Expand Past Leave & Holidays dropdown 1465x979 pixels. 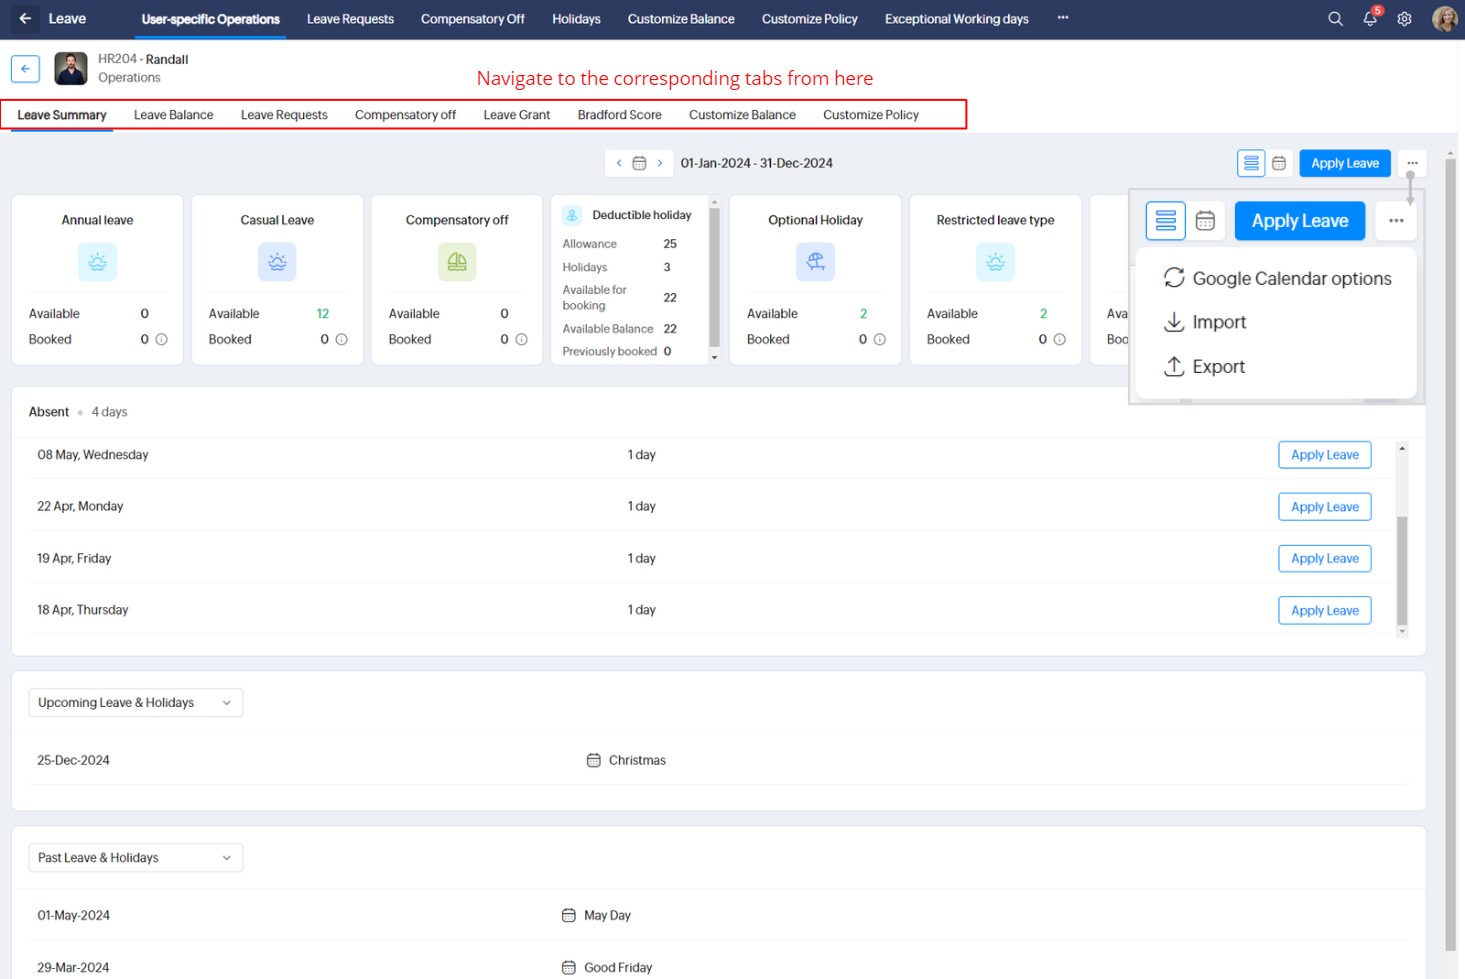(x=135, y=858)
